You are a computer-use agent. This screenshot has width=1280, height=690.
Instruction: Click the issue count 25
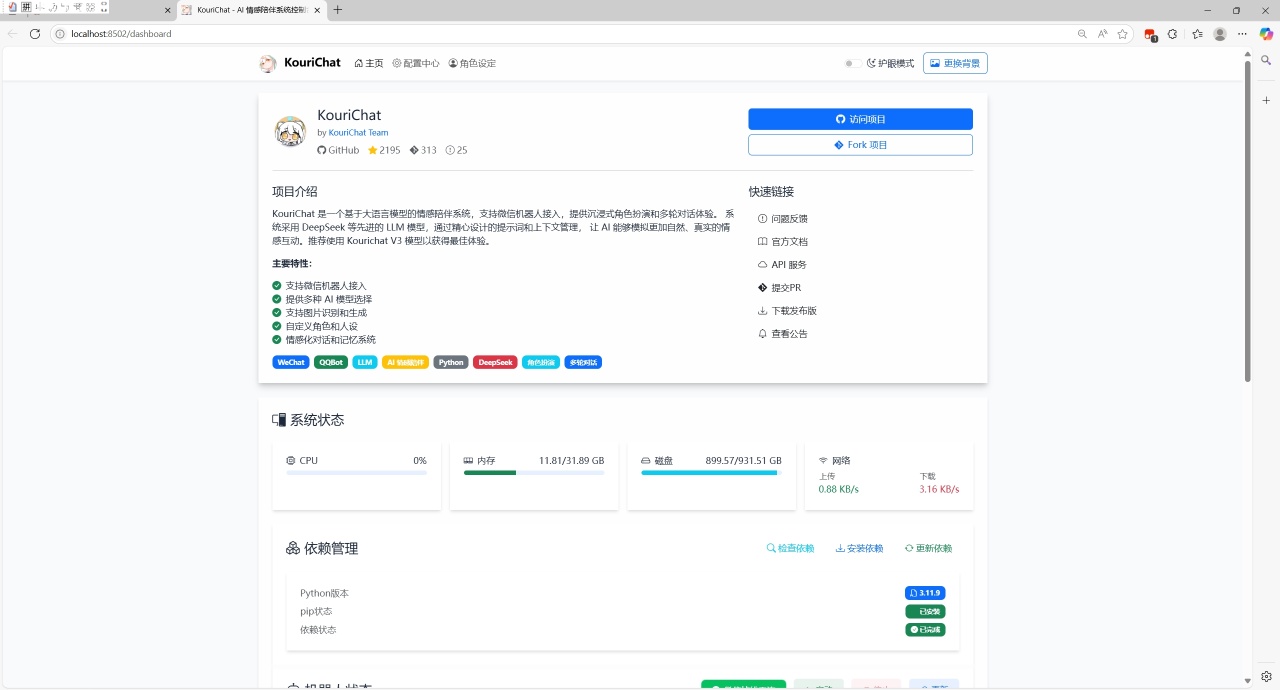pos(456,150)
